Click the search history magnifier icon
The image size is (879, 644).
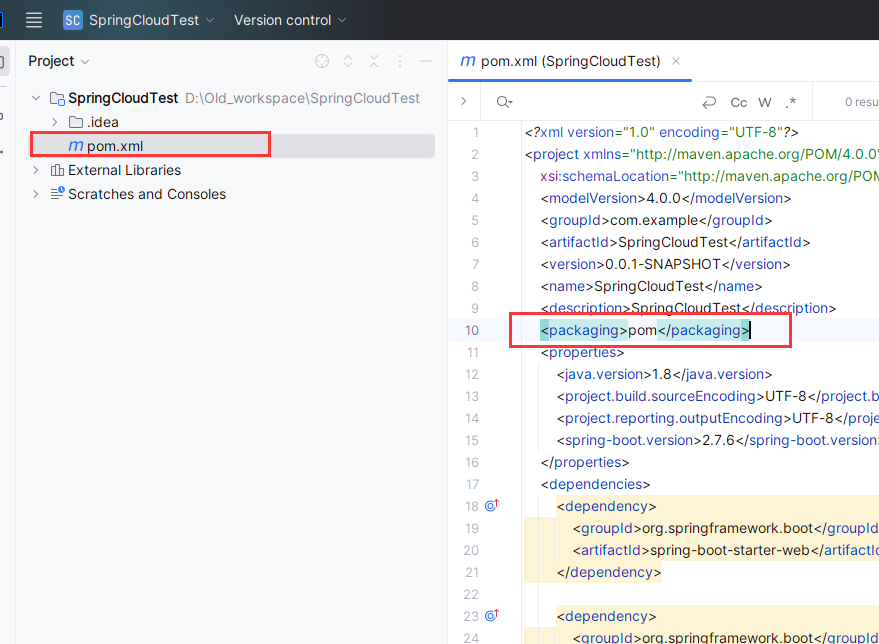pos(503,102)
